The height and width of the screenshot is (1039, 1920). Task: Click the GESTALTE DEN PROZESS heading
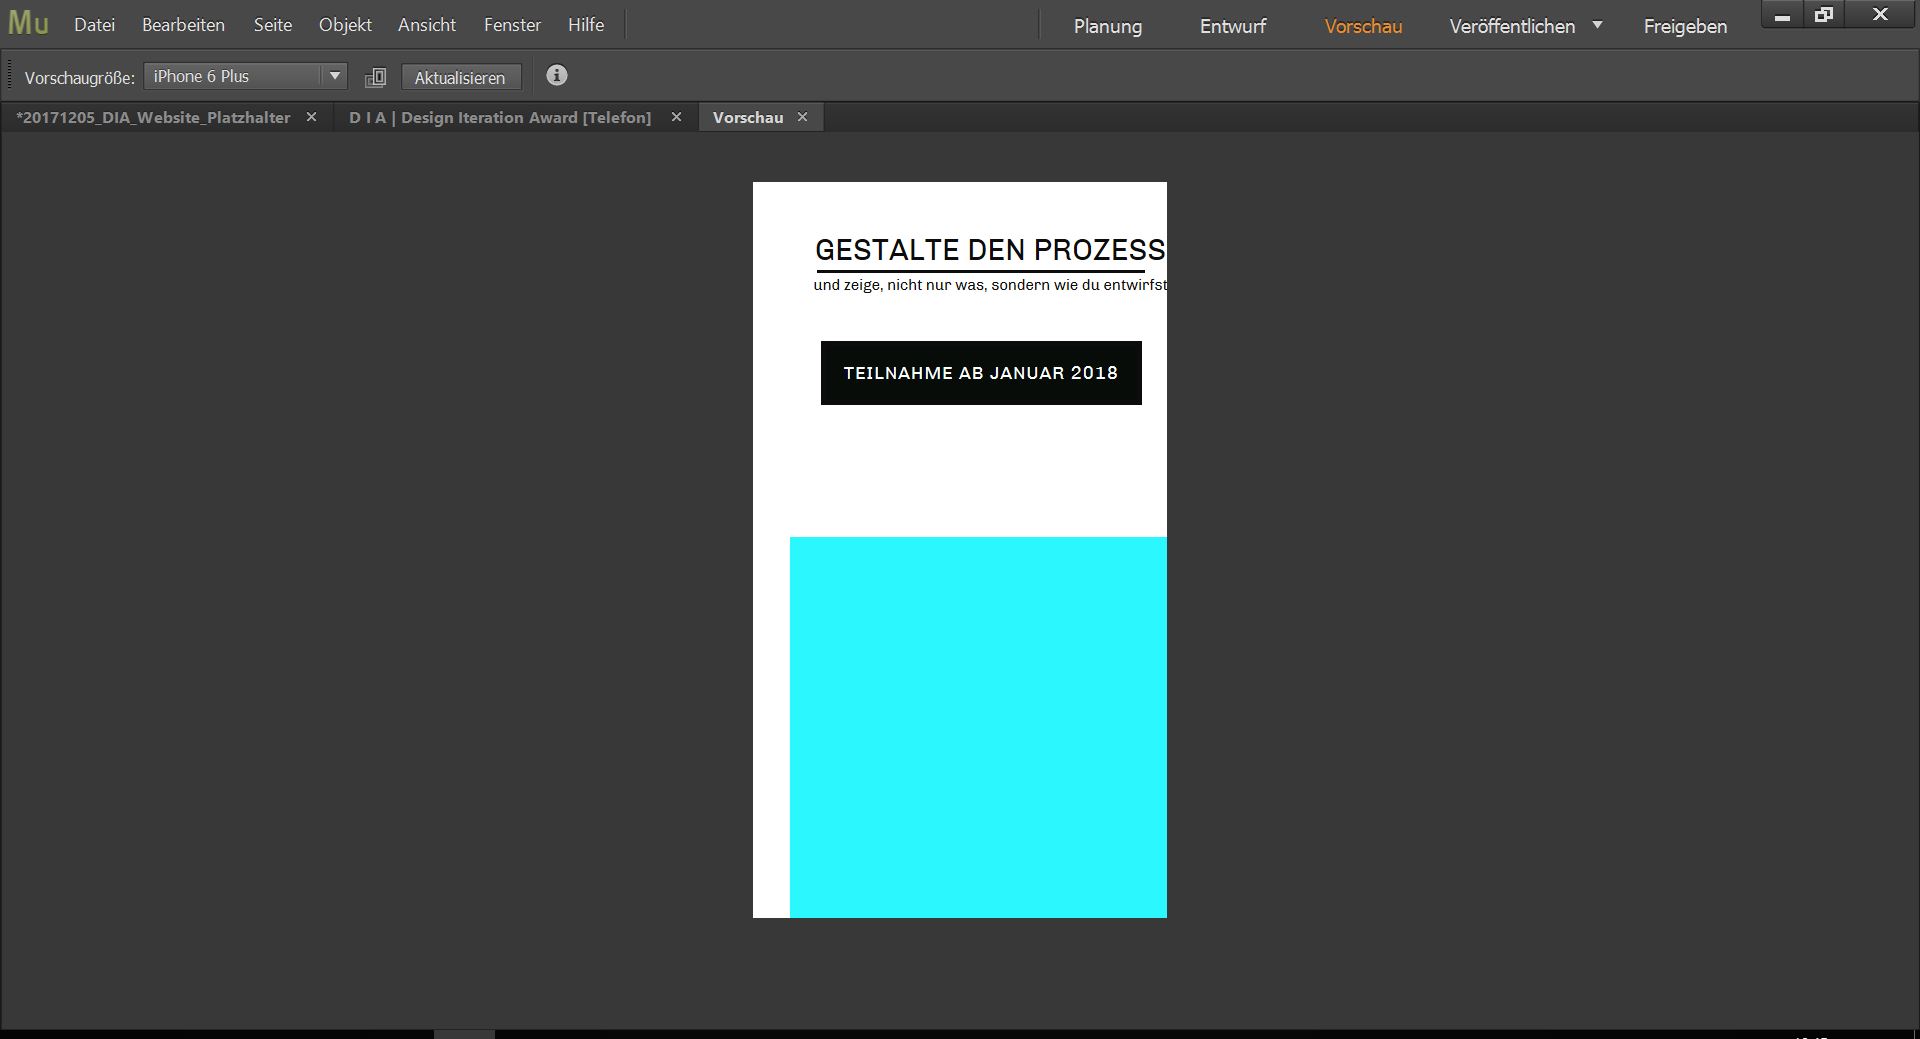(x=990, y=250)
